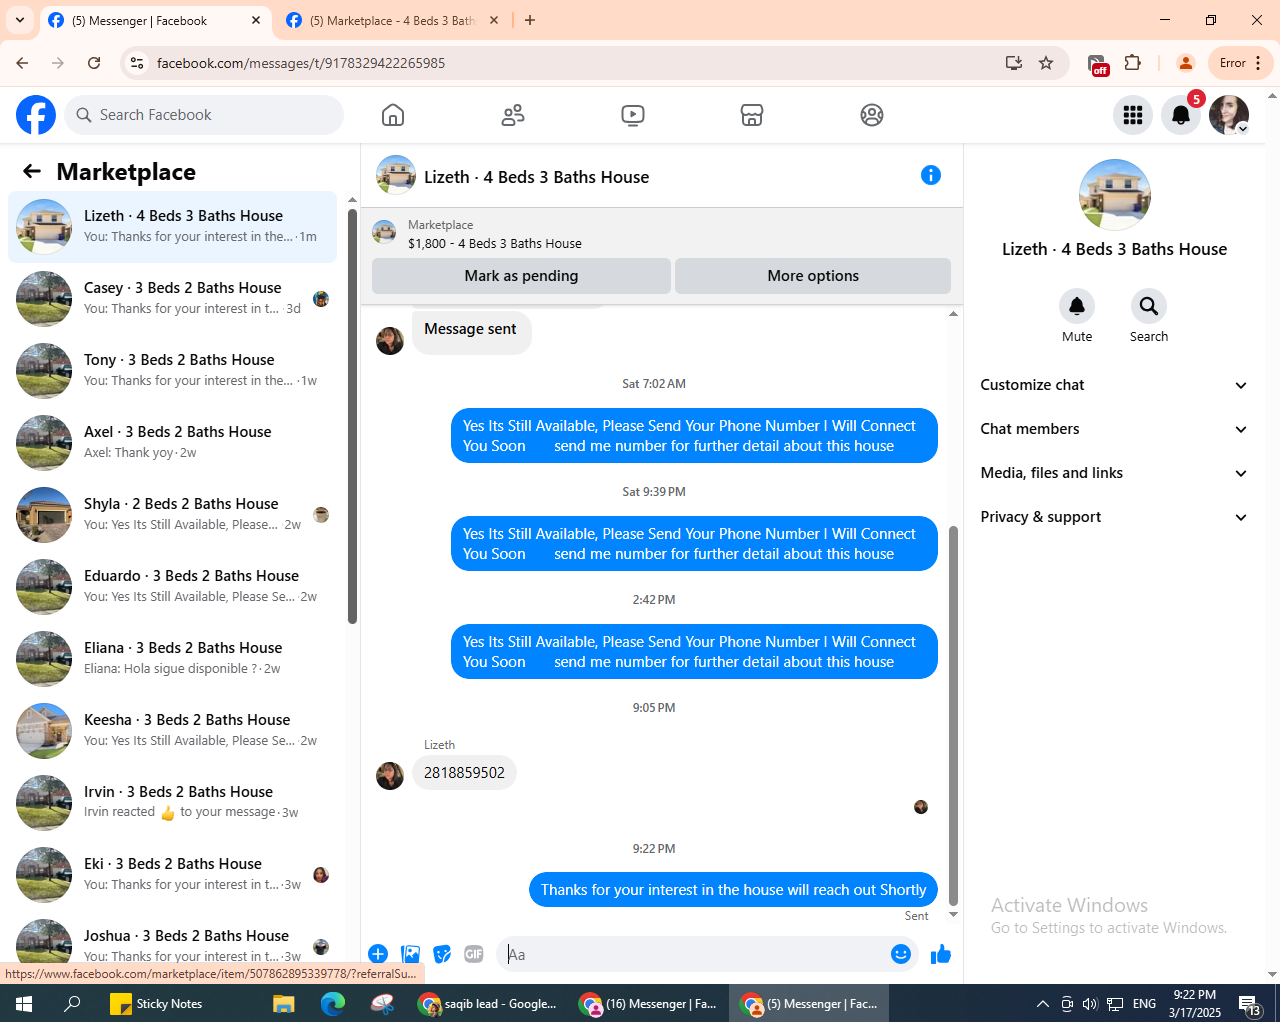Expand Media, files and links section
This screenshot has width=1280, height=1022.
pyautogui.click(x=1114, y=473)
